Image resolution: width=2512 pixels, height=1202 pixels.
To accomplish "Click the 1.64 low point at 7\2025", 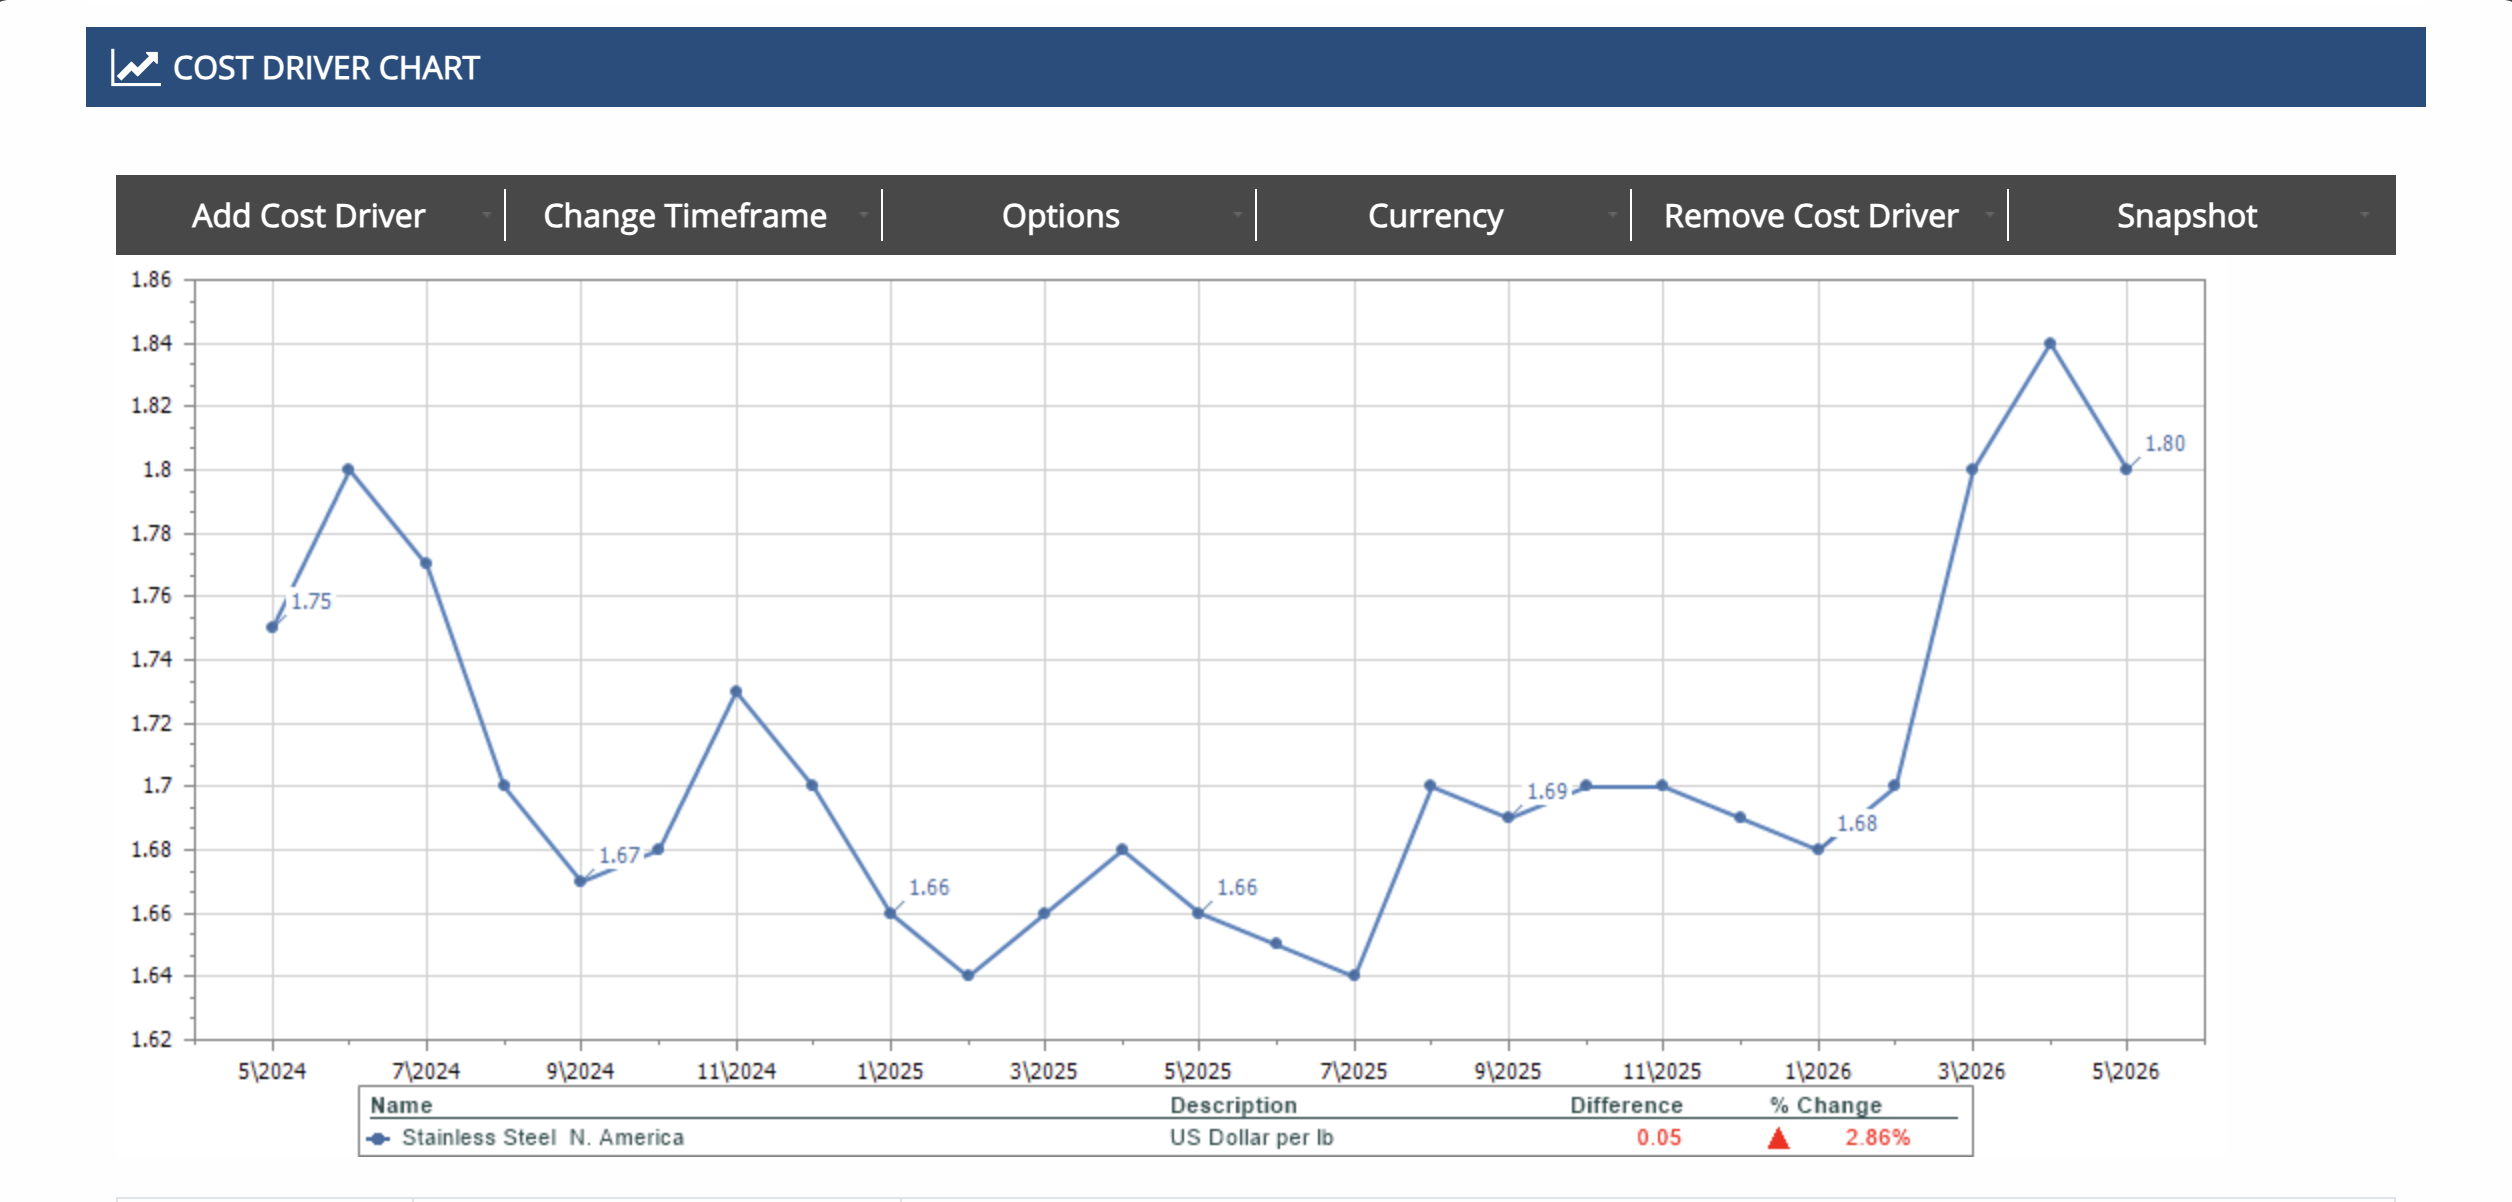I will (1354, 975).
